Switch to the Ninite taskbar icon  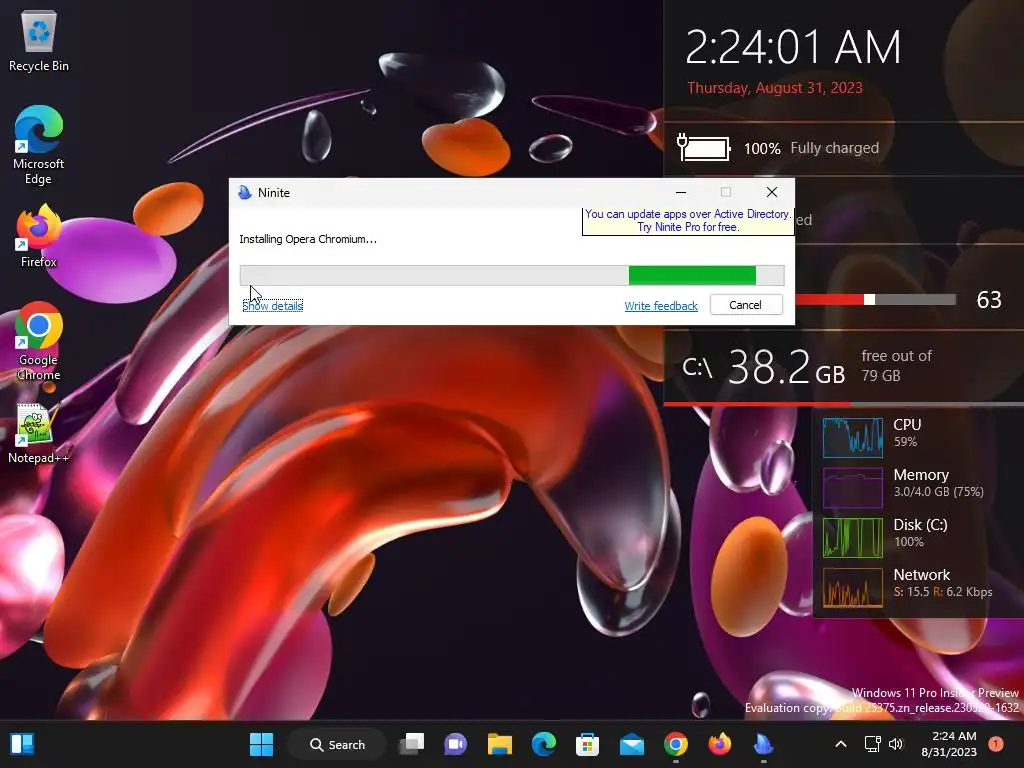pos(763,744)
